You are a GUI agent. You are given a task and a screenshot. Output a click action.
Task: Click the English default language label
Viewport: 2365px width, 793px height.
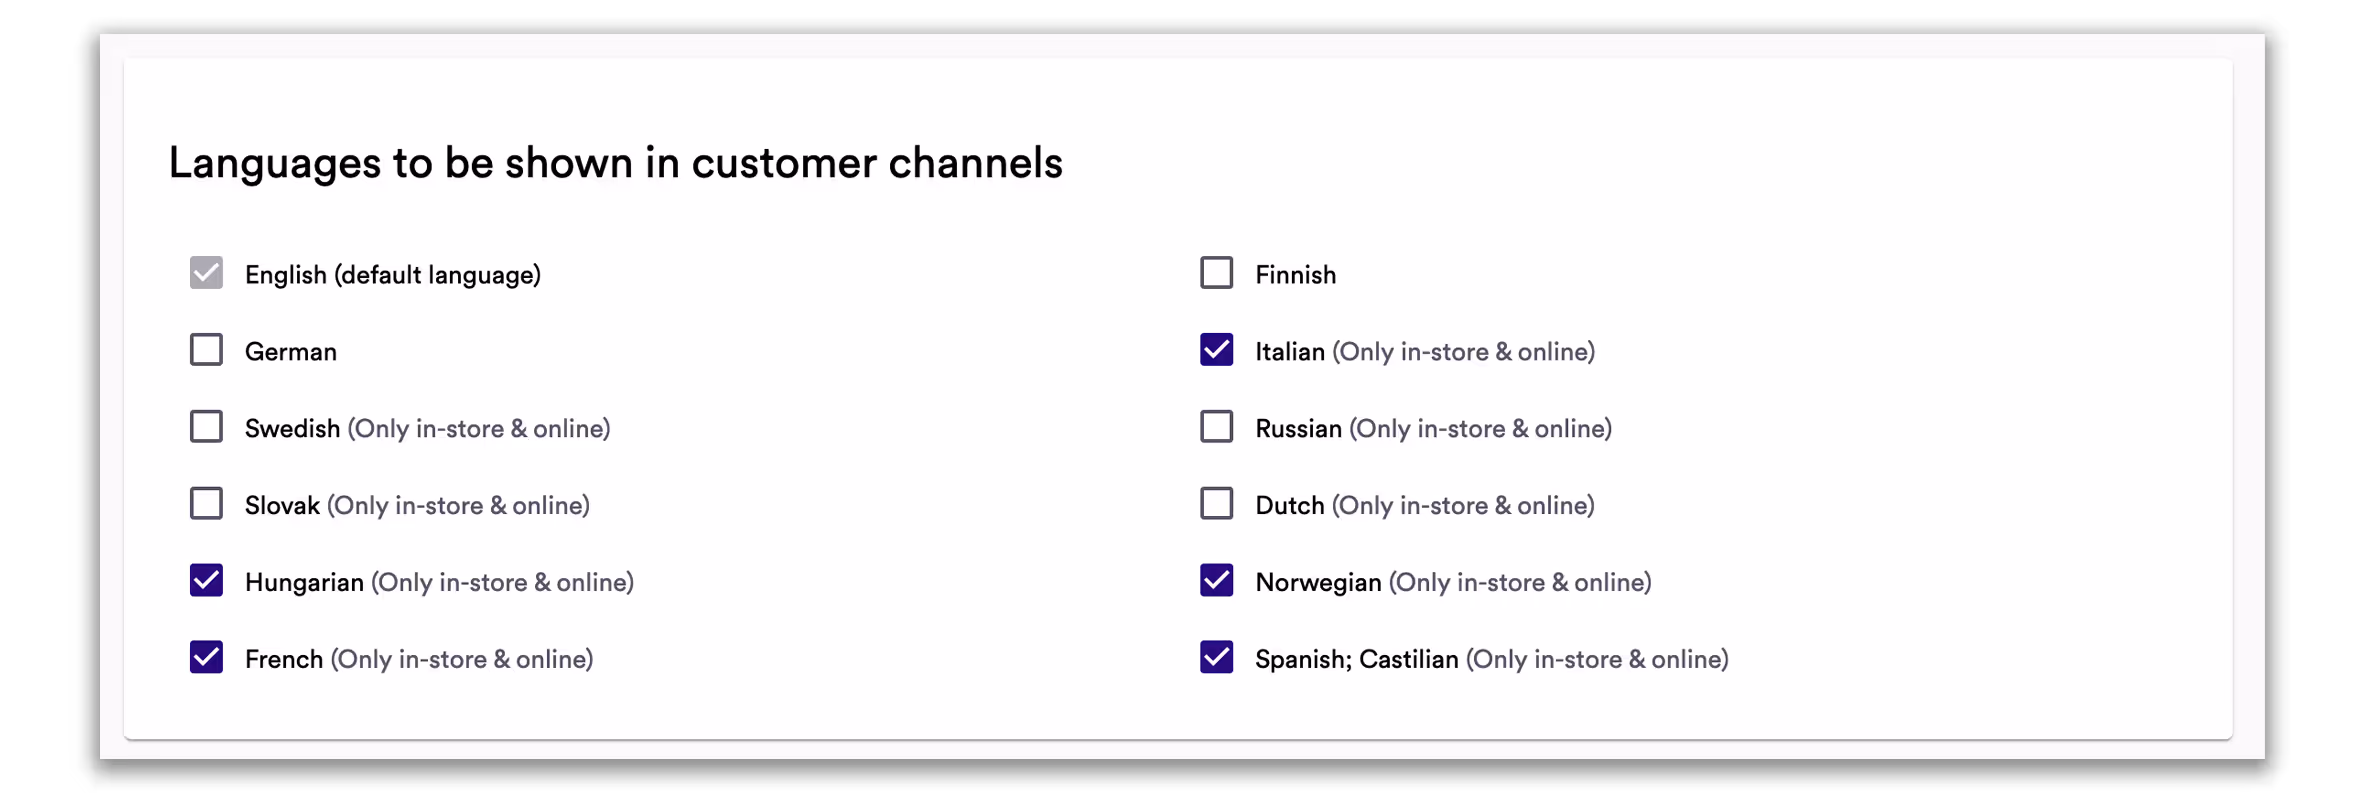[x=392, y=273]
